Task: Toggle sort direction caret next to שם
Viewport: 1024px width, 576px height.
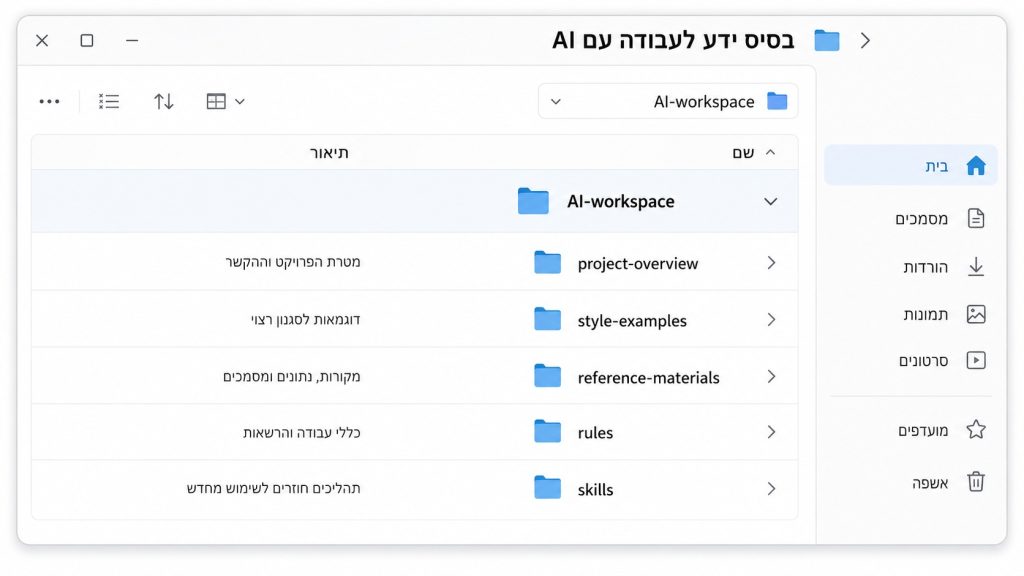Action: [771, 152]
